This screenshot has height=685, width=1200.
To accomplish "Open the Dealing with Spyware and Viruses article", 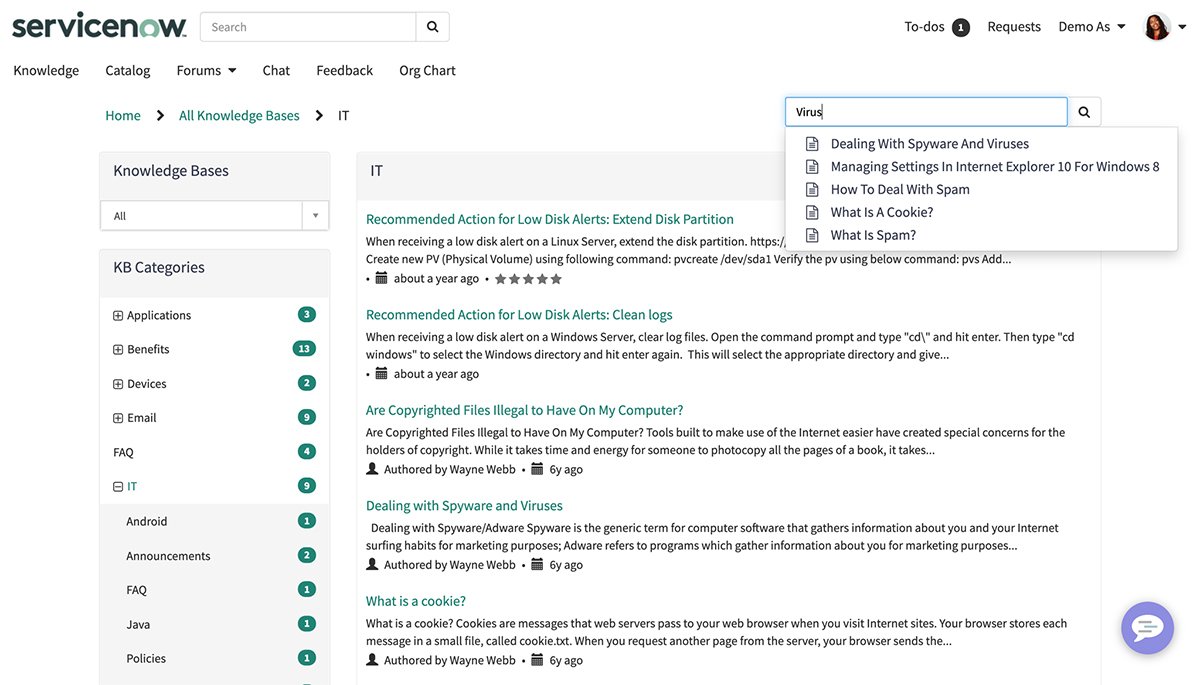I will point(464,506).
